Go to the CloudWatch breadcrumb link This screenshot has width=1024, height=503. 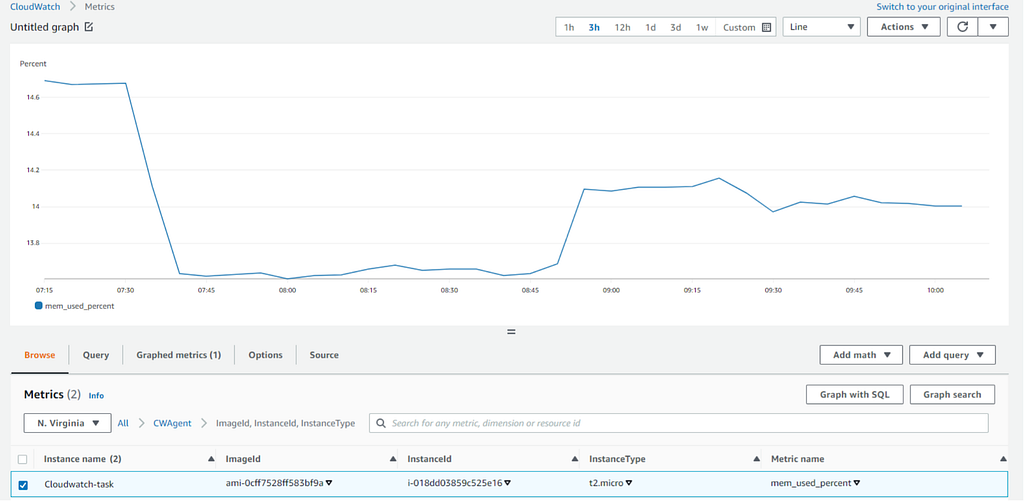tap(34, 7)
